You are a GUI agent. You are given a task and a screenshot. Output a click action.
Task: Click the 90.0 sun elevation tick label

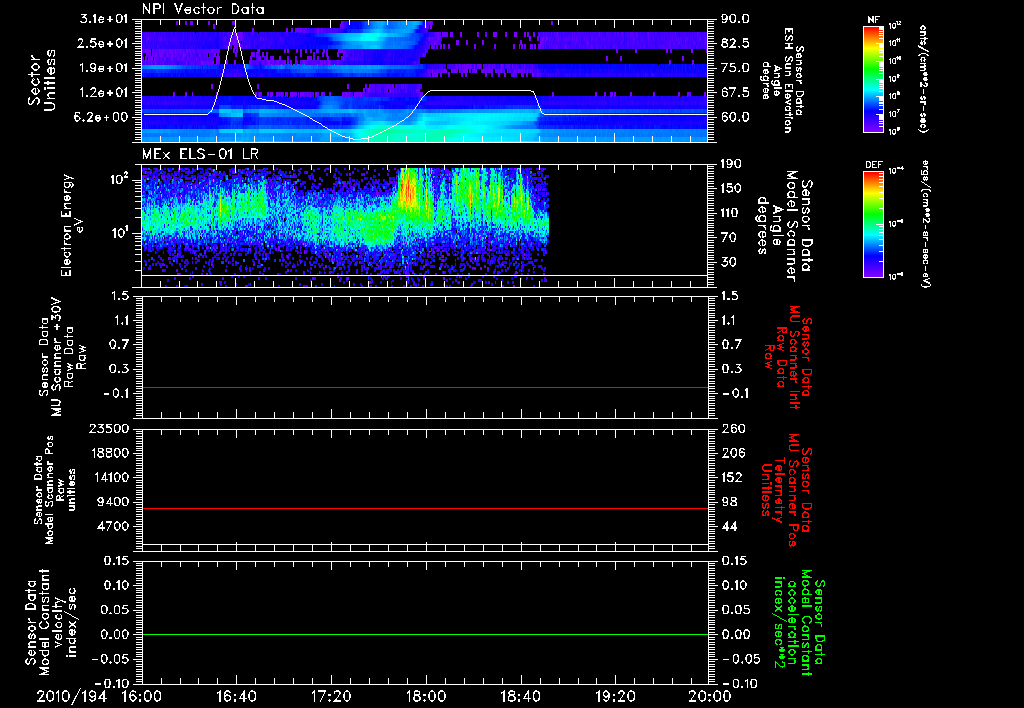[736, 19]
